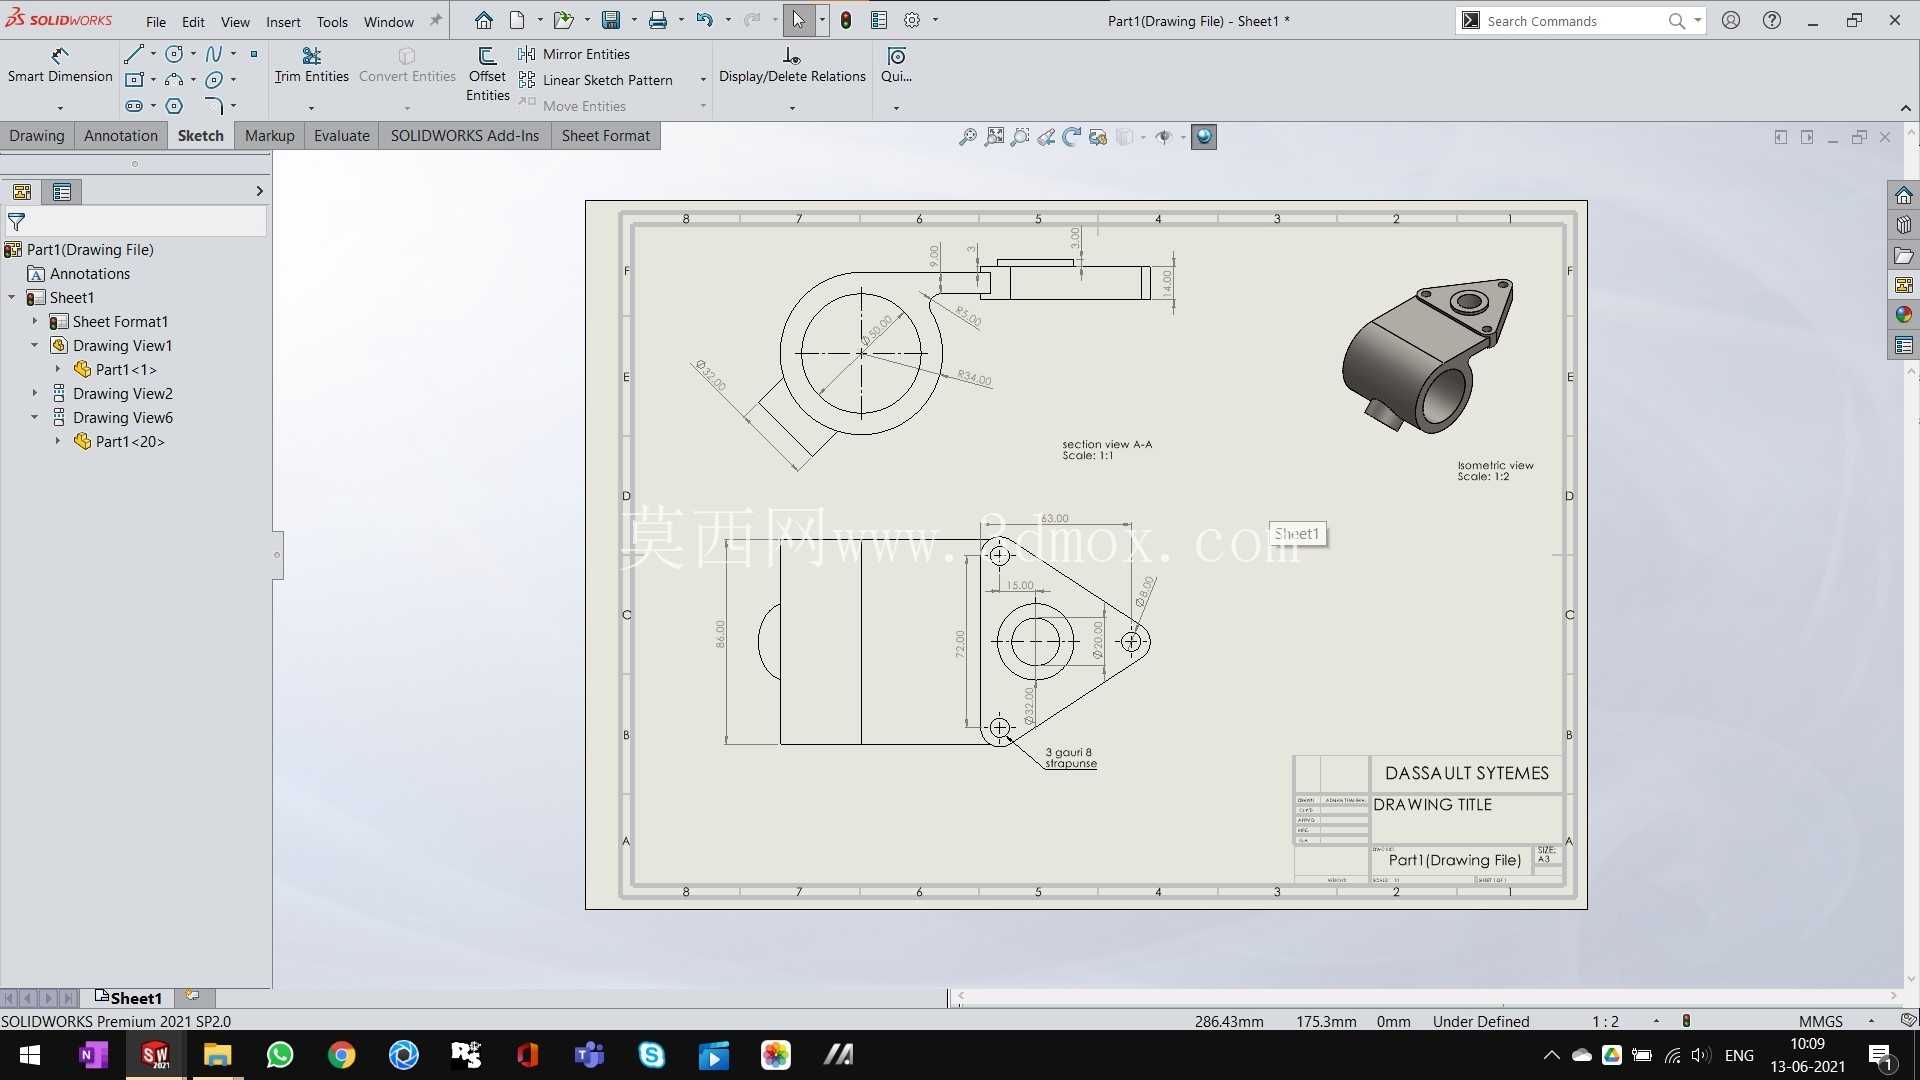Pick the Line sketch tool
Viewport: 1920px width, 1080px height.
(x=134, y=54)
